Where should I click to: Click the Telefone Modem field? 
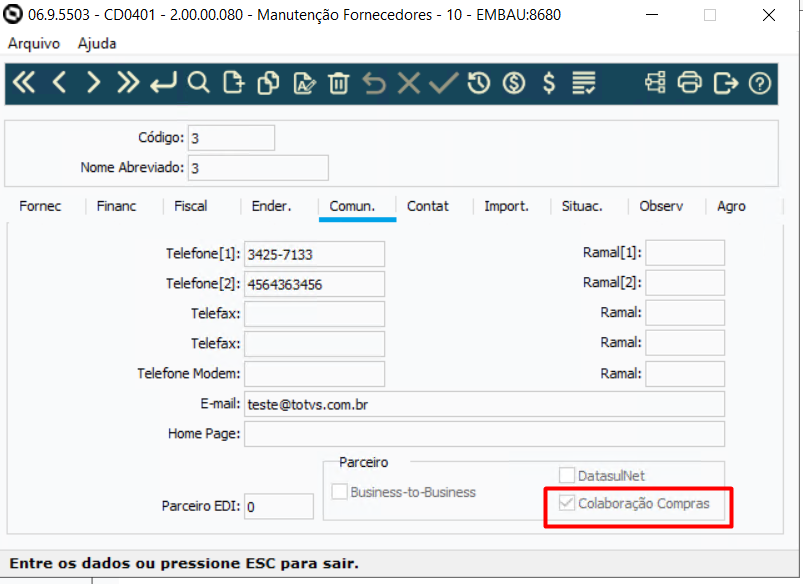click(314, 374)
